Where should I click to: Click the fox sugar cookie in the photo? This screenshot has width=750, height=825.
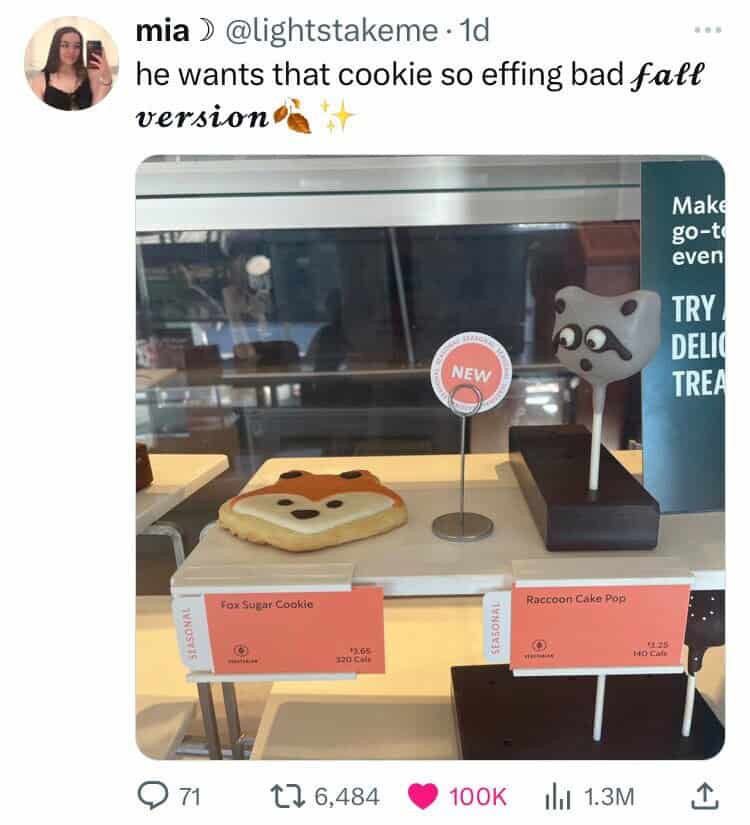tap(313, 510)
